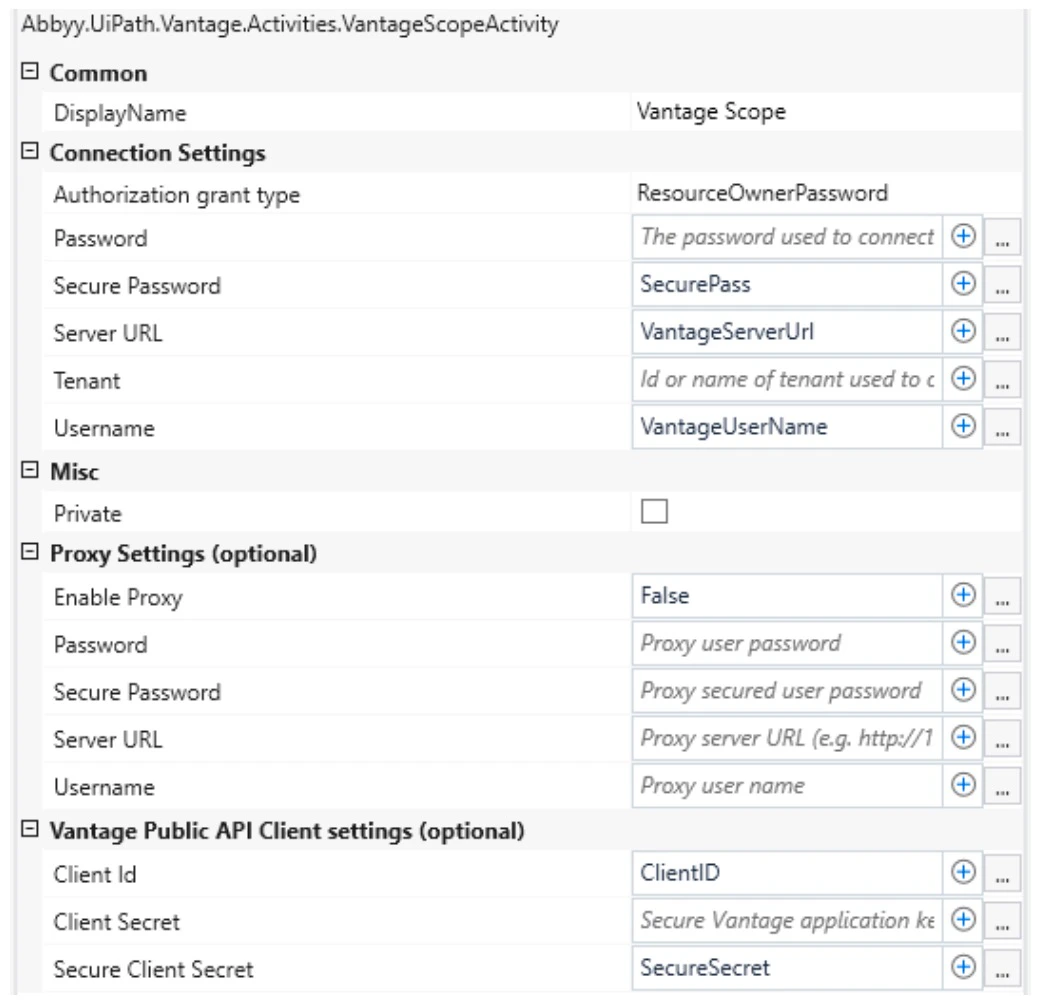Click the plus icon beside Server URL
This screenshot has height=1006, width=1038.
tap(961, 332)
